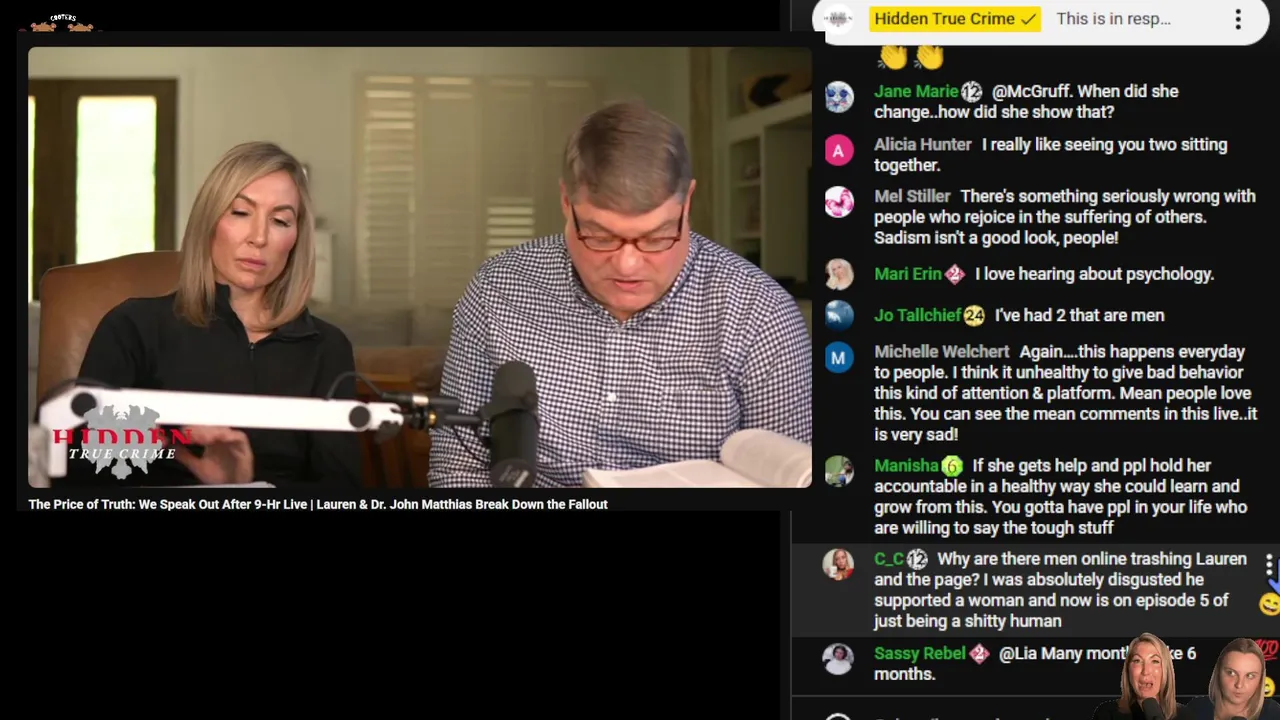Viewport: 1280px width, 720px height.
Task: Click Michelle Welchert's blue M avatar
Action: click(839, 357)
